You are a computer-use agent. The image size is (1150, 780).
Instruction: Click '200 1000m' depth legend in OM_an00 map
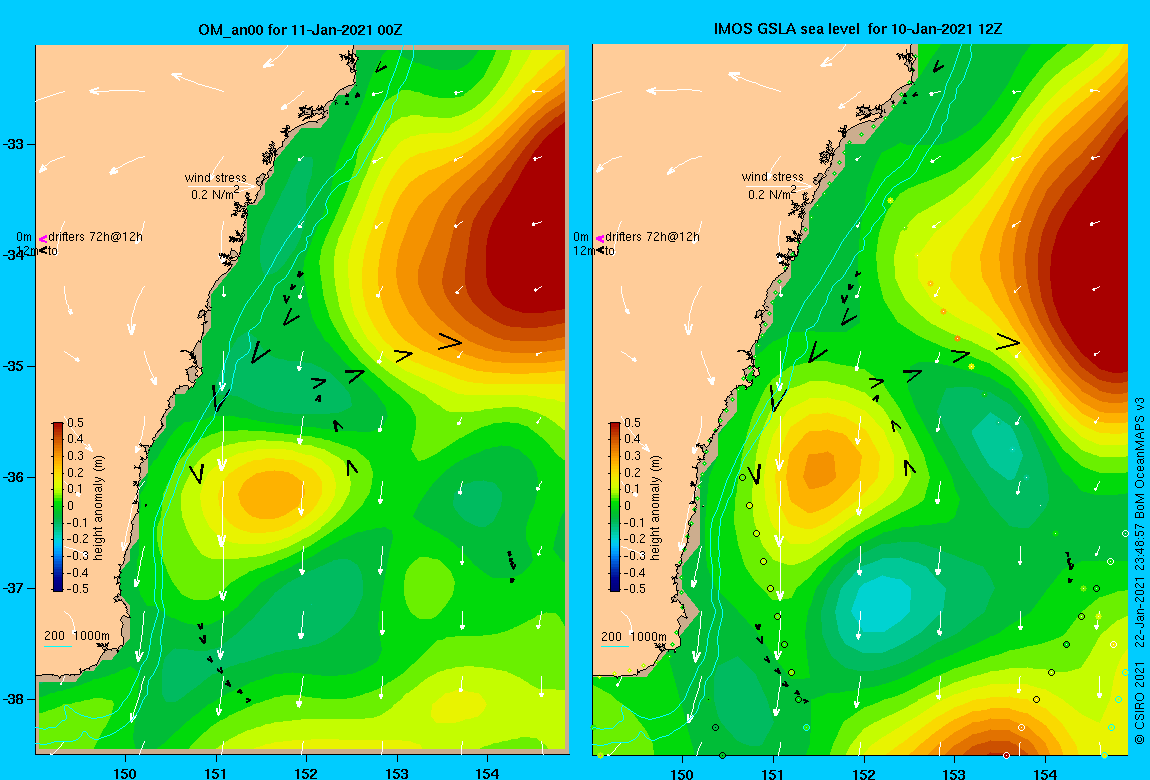pos(77,636)
